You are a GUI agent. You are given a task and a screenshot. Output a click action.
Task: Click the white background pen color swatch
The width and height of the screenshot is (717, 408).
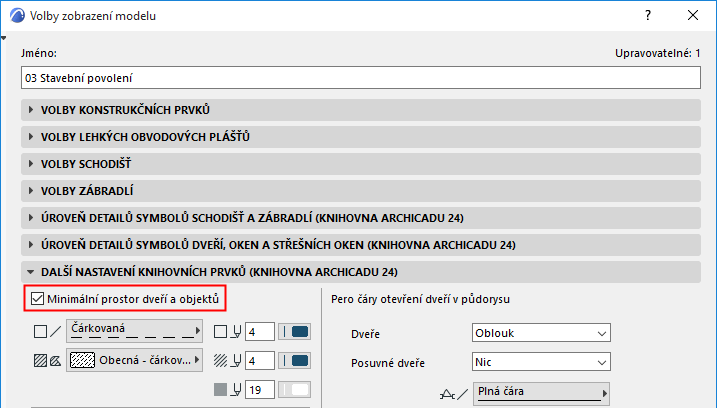(x=299, y=389)
